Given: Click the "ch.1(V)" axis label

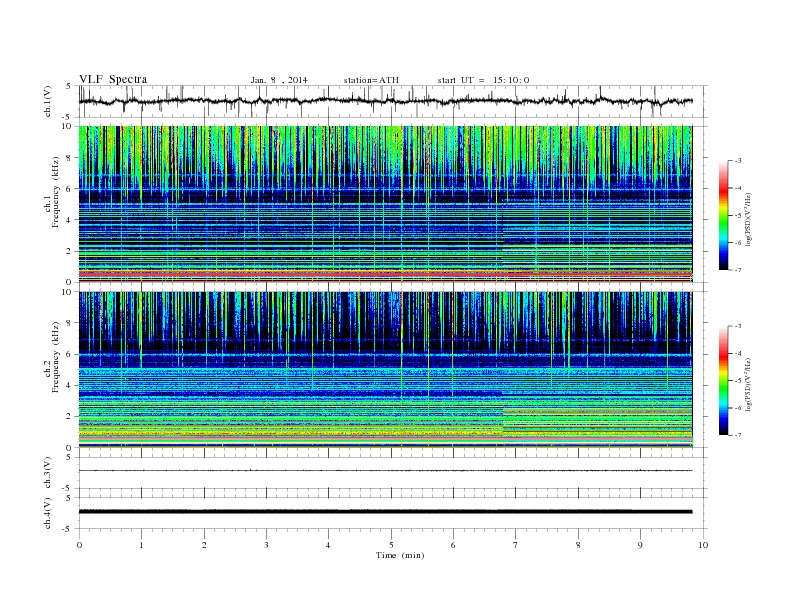Looking at the screenshot, I should tap(48, 101).
